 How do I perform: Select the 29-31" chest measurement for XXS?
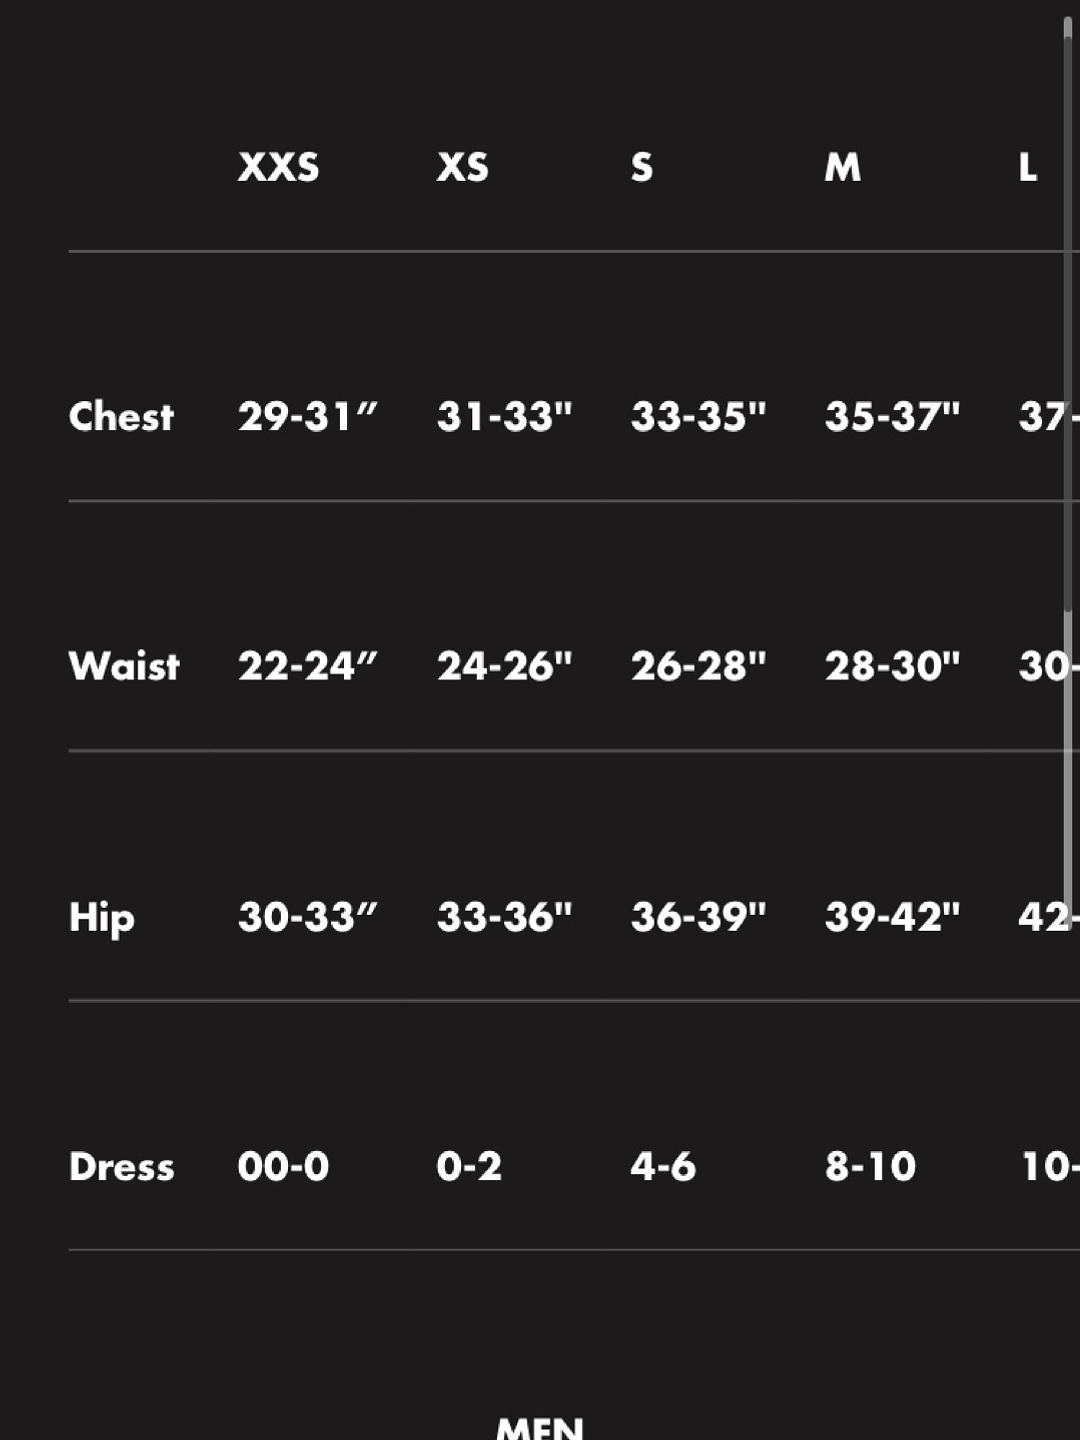(x=307, y=416)
